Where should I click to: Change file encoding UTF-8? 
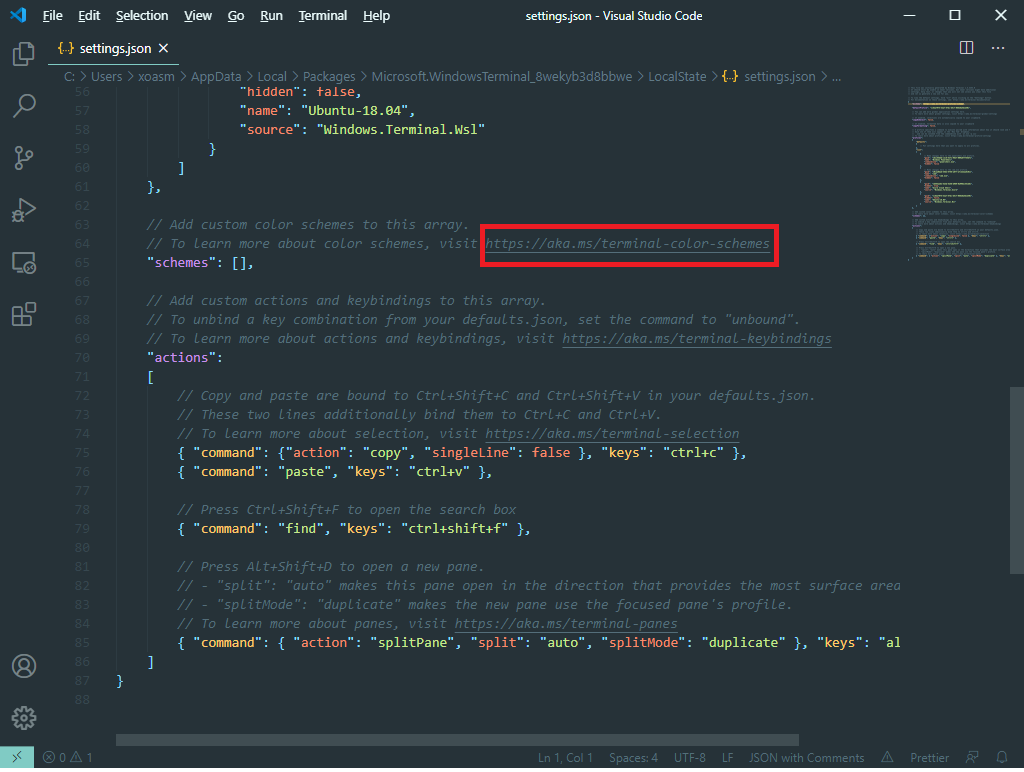point(690,758)
